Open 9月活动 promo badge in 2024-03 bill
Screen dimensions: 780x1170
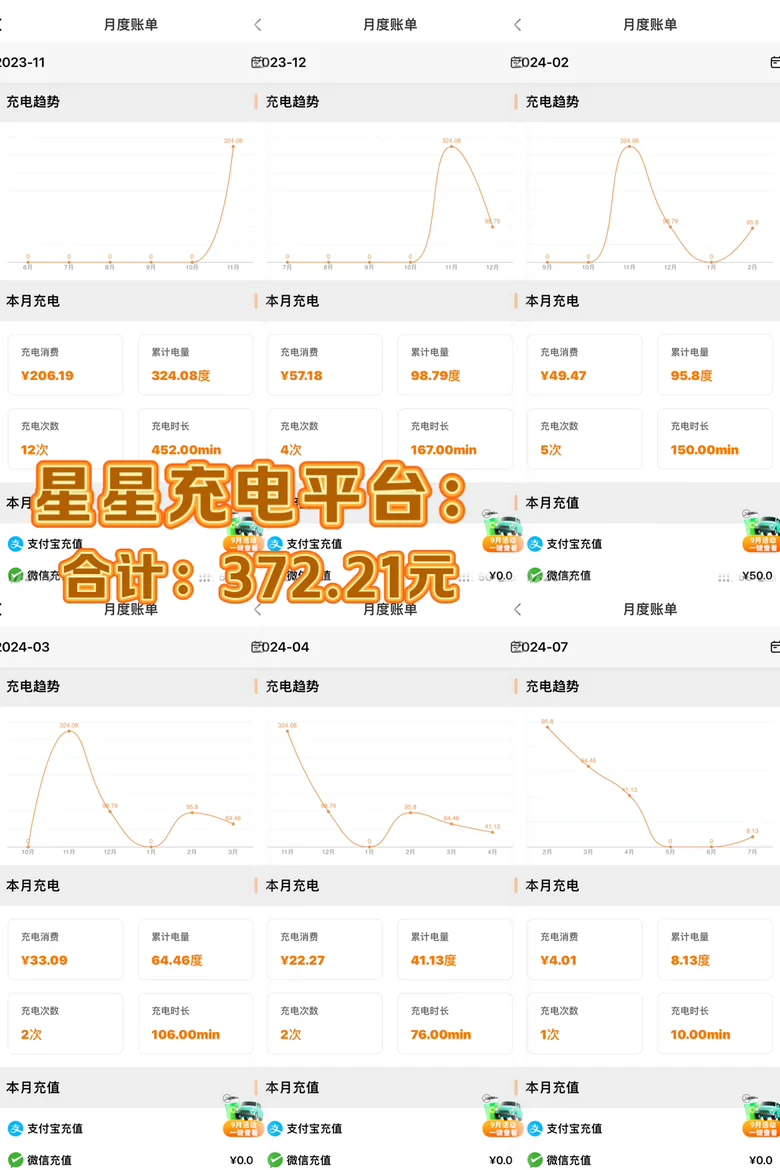(x=243, y=1116)
